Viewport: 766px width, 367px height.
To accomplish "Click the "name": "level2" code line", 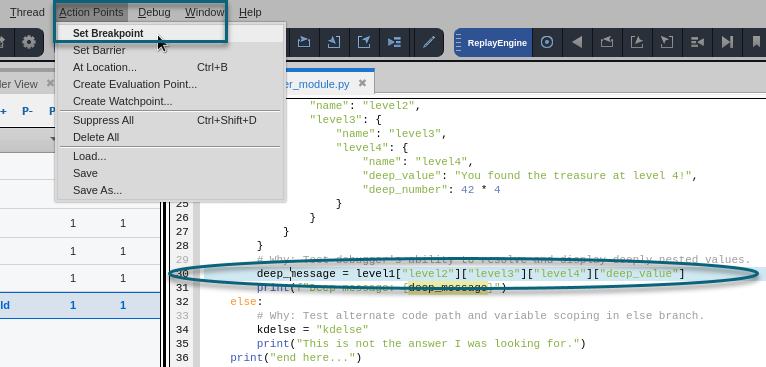I will (x=365, y=105).
